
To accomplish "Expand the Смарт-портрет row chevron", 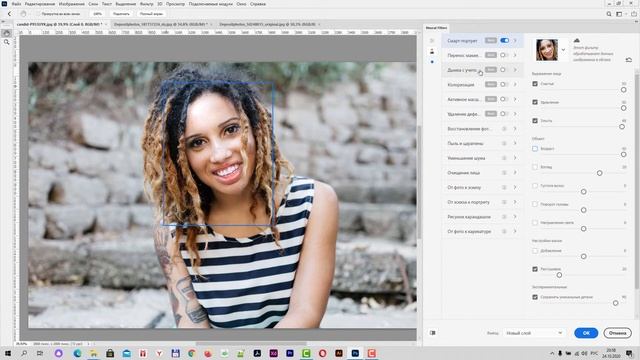I will pos(515,40).
